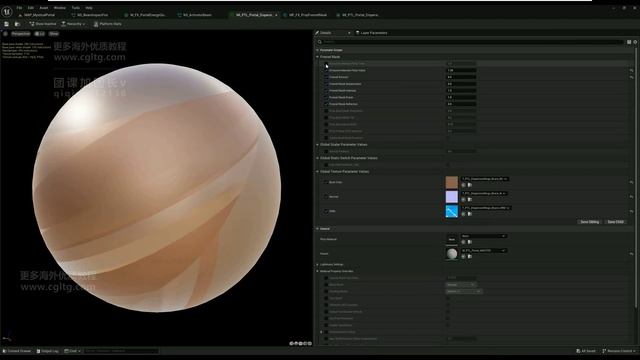Toggle the Fresnel Mask parameter checkbox with value 1.28

(326, 70)
